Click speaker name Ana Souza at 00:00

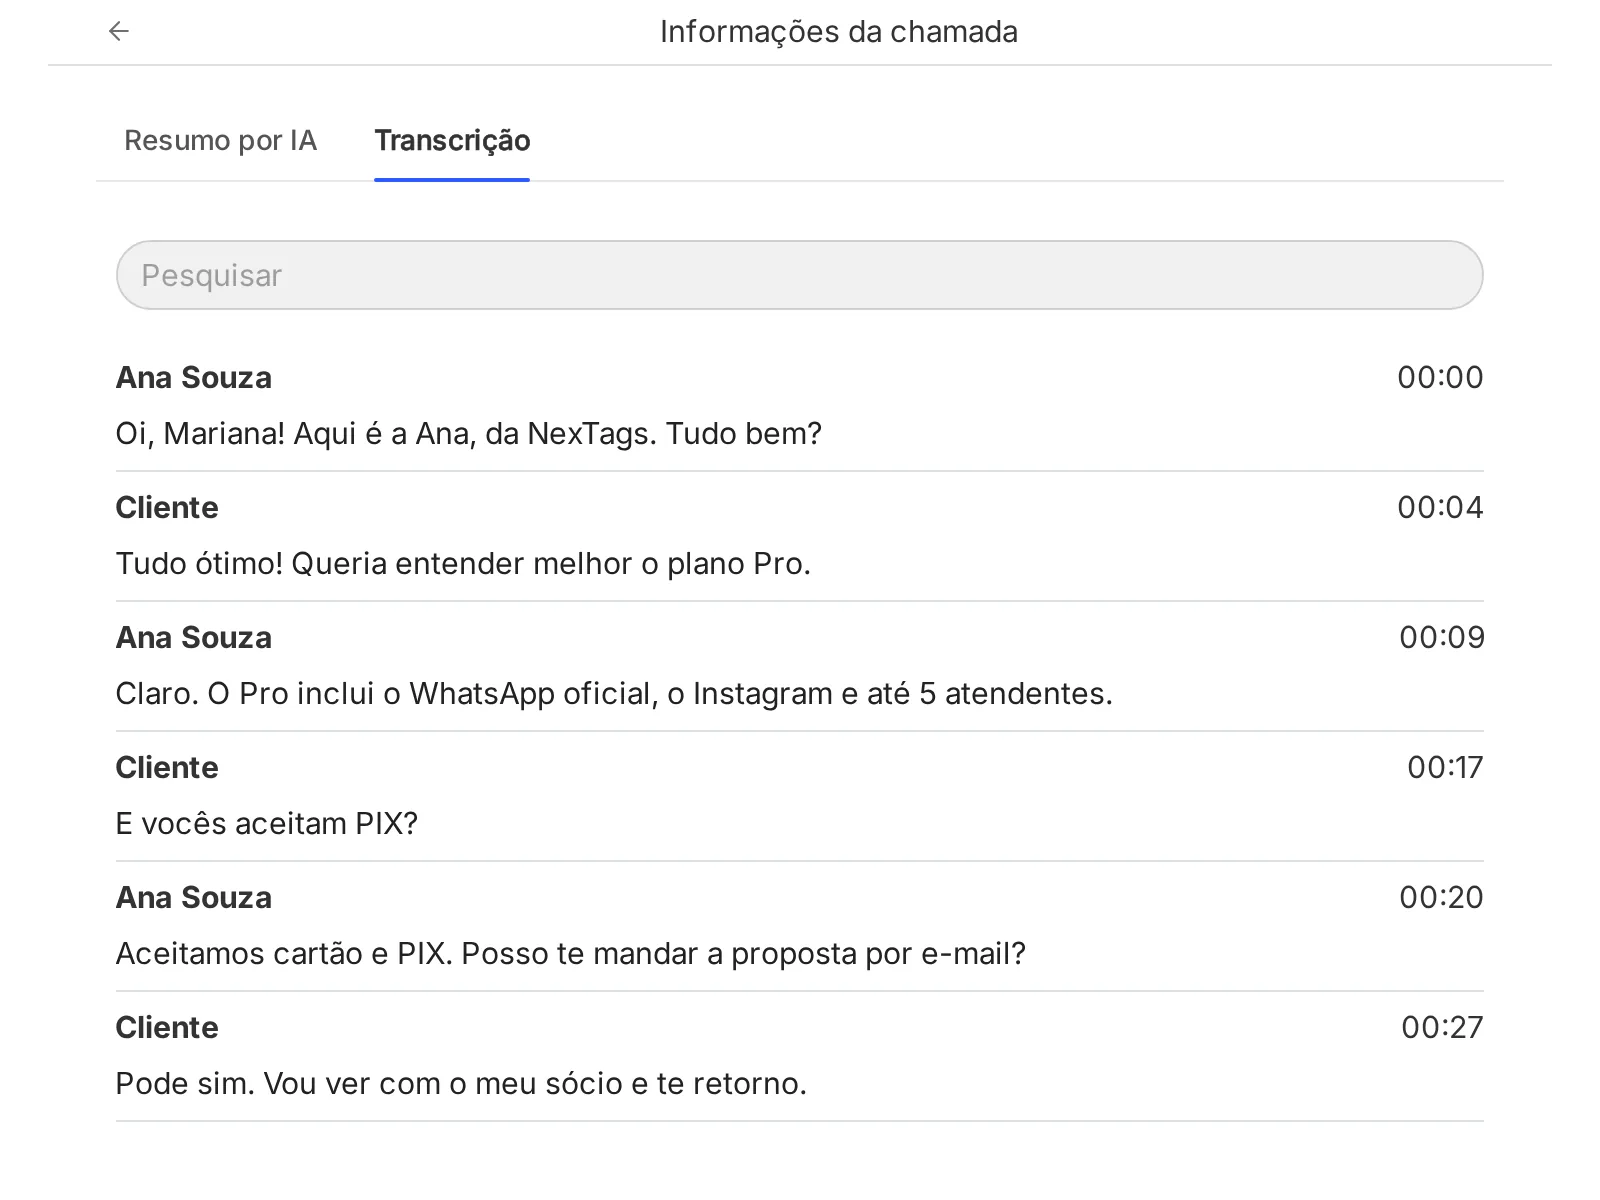point(194,377)
